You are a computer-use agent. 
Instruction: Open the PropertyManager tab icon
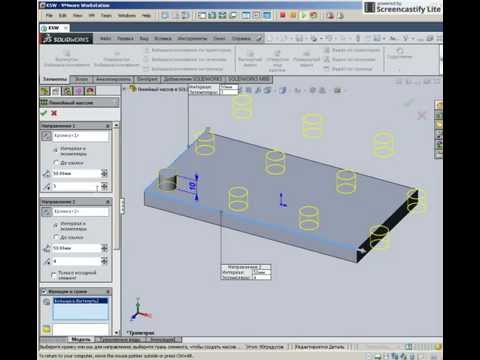(56, 91)
